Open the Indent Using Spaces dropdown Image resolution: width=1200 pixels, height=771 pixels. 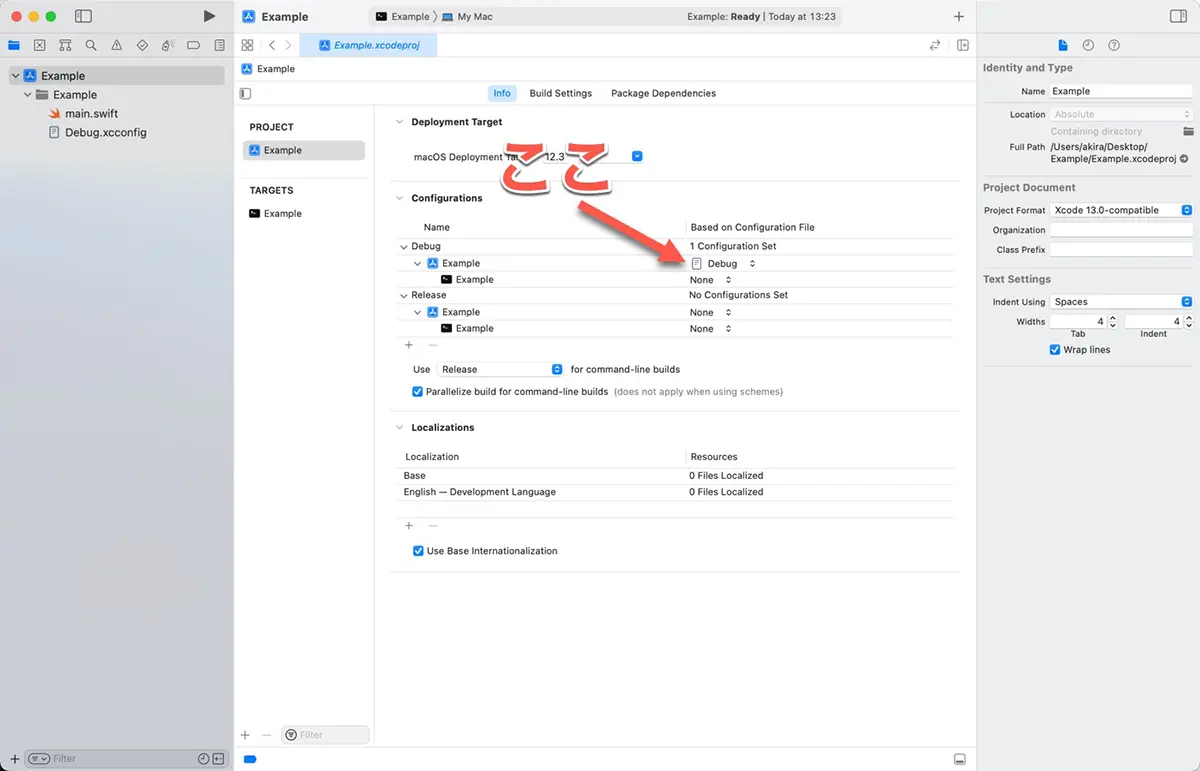coord(1120,302)
